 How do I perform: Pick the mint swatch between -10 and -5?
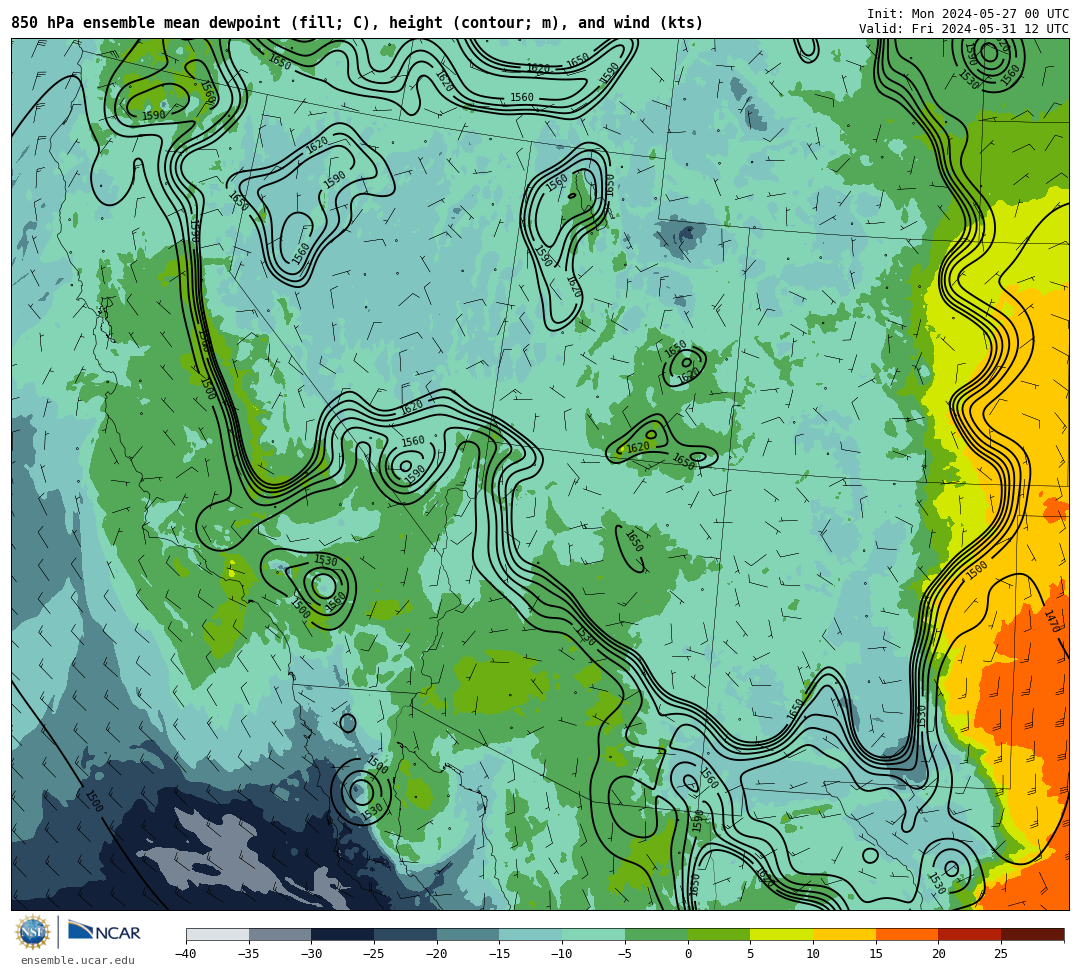594,934
